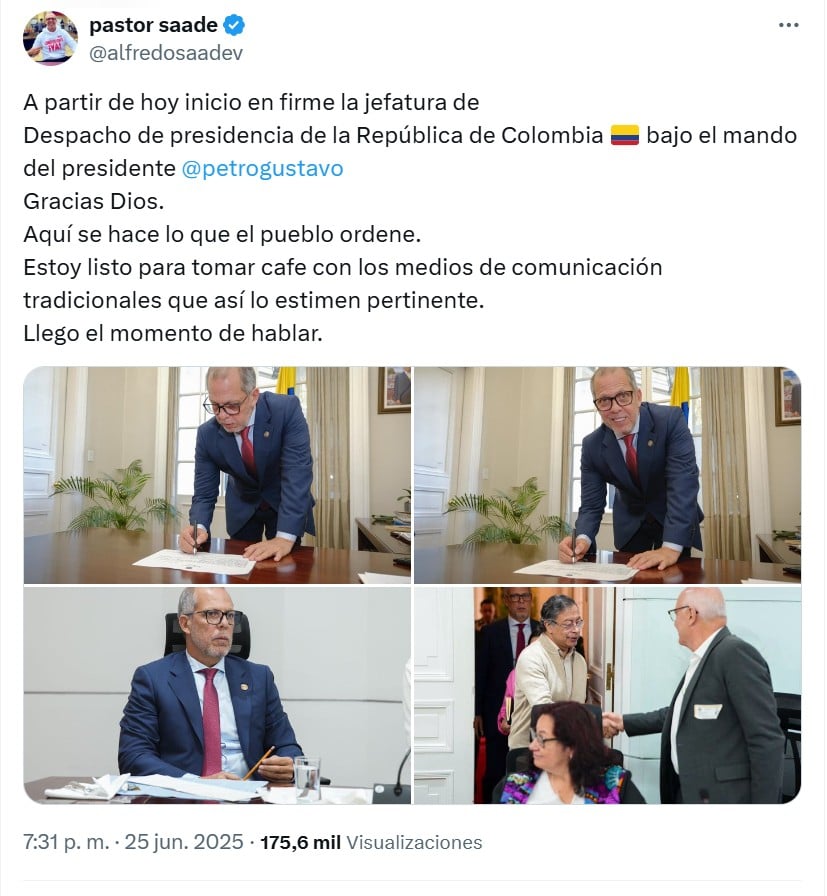Open top-right photo of smiling man signing

(x=608, y=475)
